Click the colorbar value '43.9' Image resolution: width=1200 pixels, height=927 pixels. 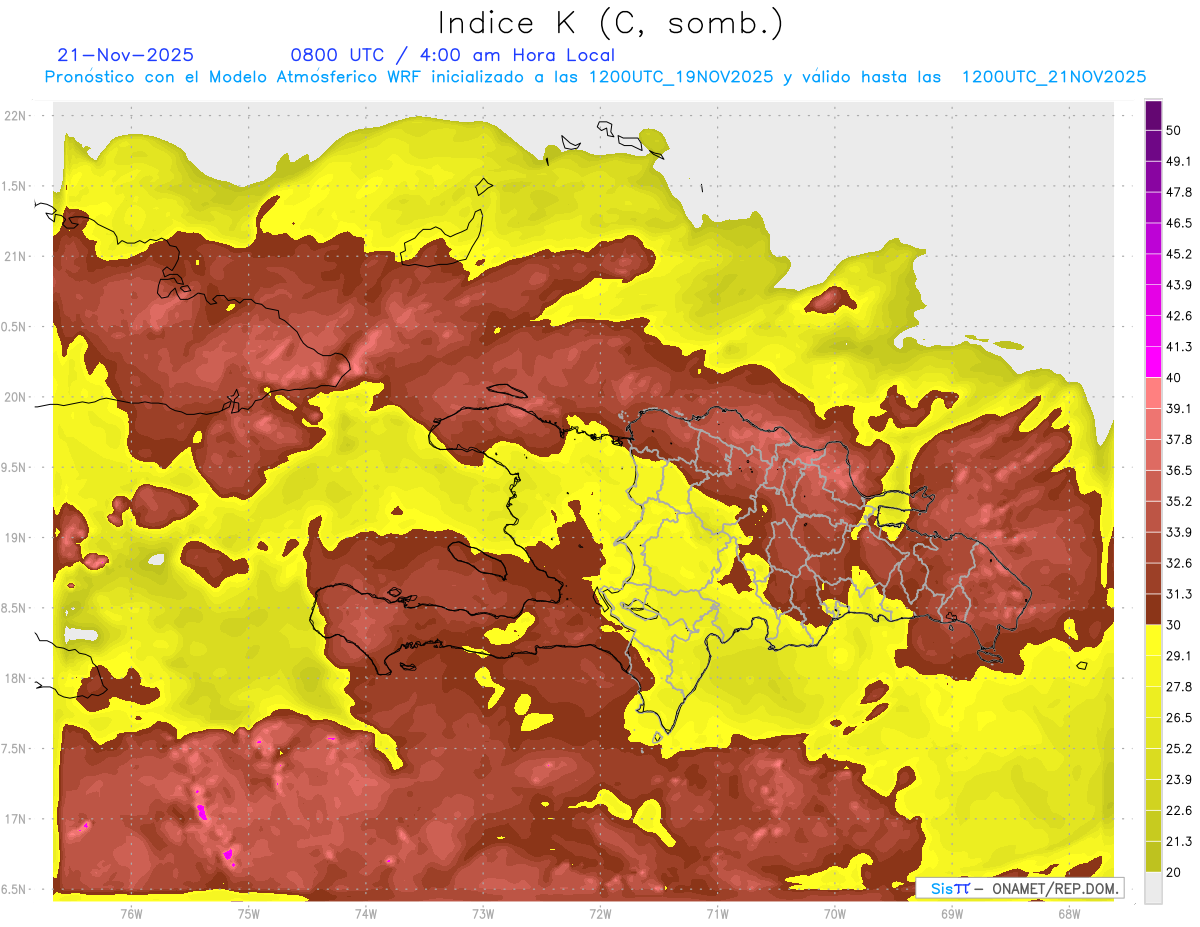[1179, 285]
